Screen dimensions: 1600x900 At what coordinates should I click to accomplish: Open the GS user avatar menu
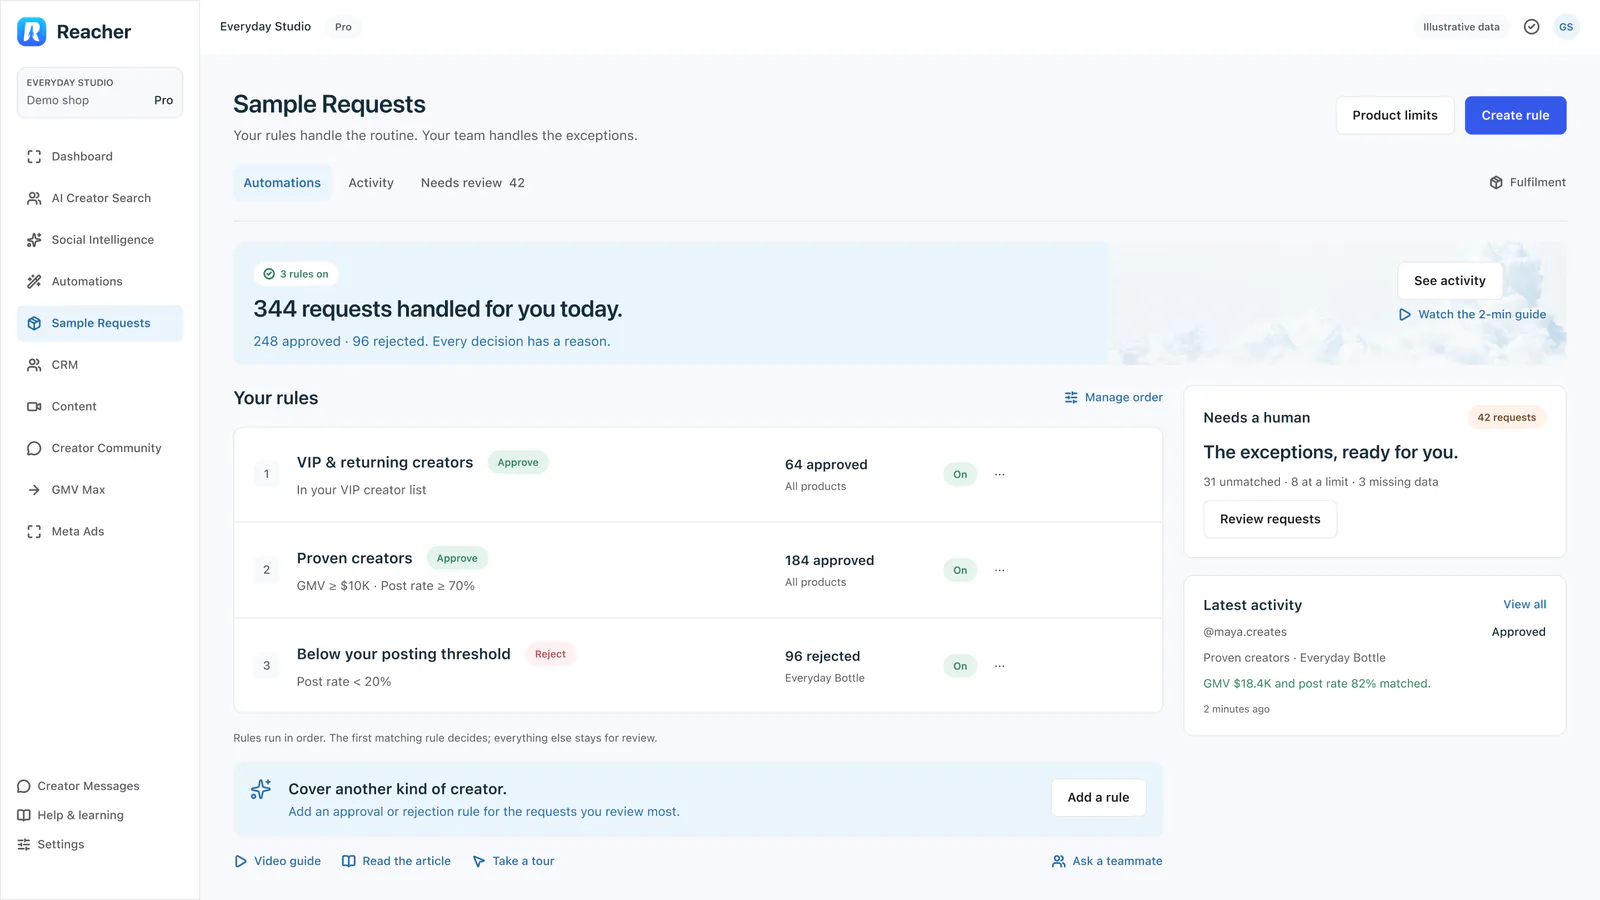1566,27
